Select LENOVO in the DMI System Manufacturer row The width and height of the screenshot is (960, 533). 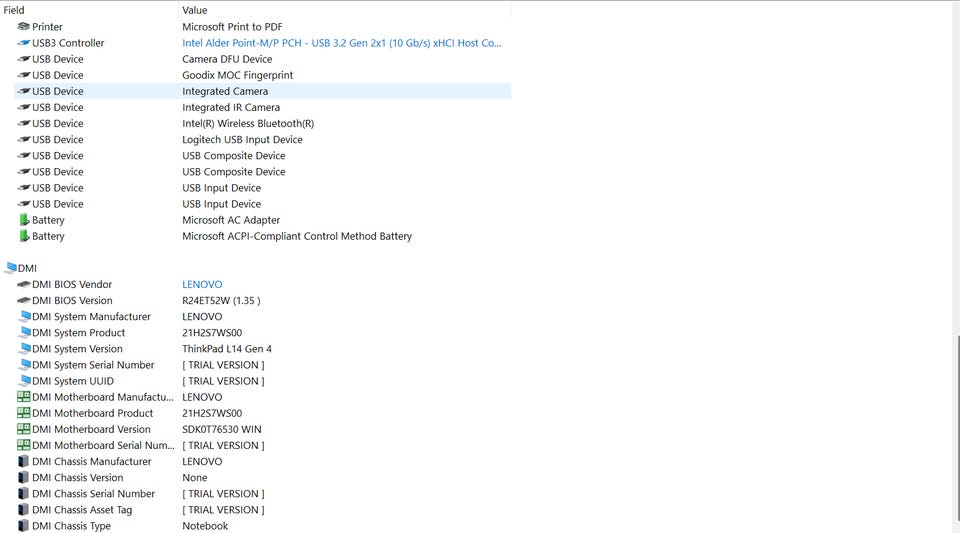(202, 316)
